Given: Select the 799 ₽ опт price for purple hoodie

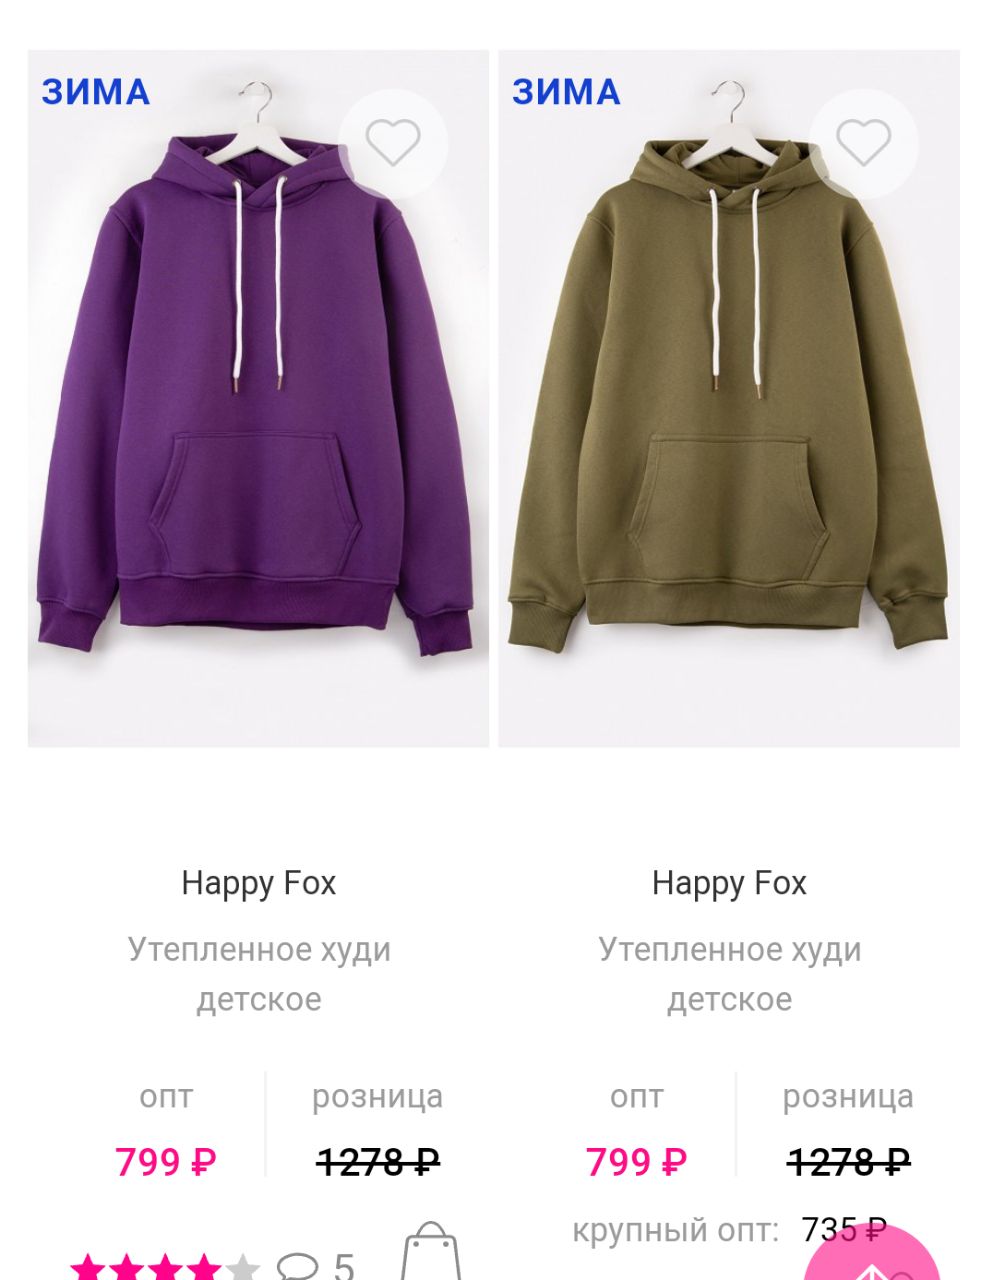Looking at the screenshot, I should [165, 1162].
